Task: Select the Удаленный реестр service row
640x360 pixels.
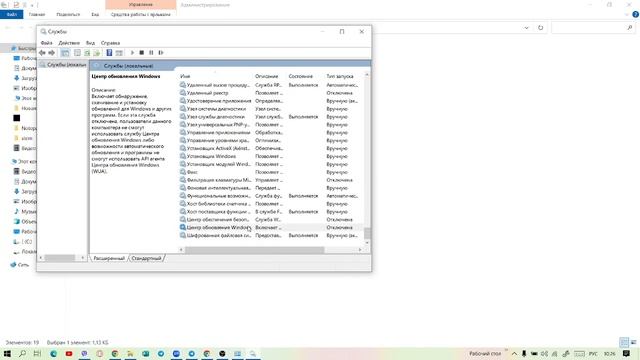Action: pyautogui.click(x=271, y=93)
